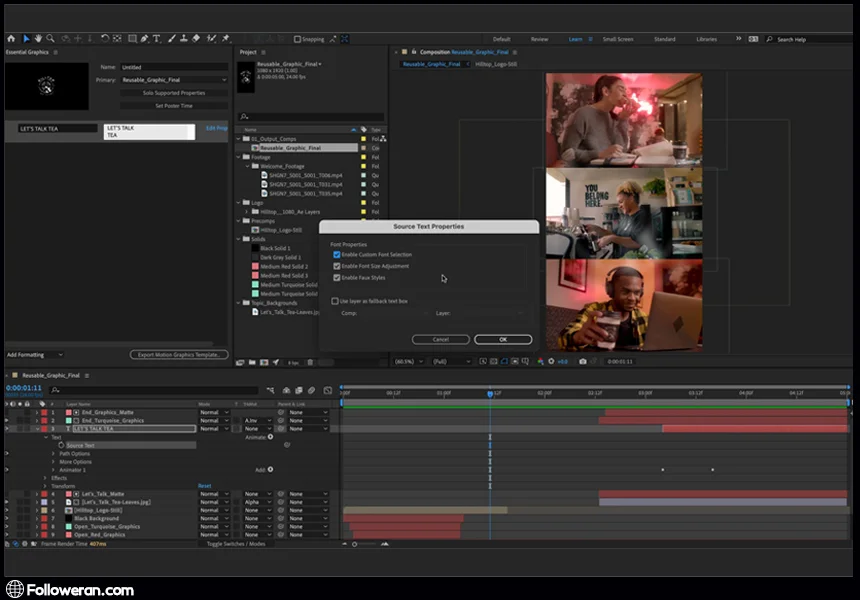This screenshot has width=860, height=600.
Task: Open the Primary composition dropdown
Action: [x=174, y=79]
